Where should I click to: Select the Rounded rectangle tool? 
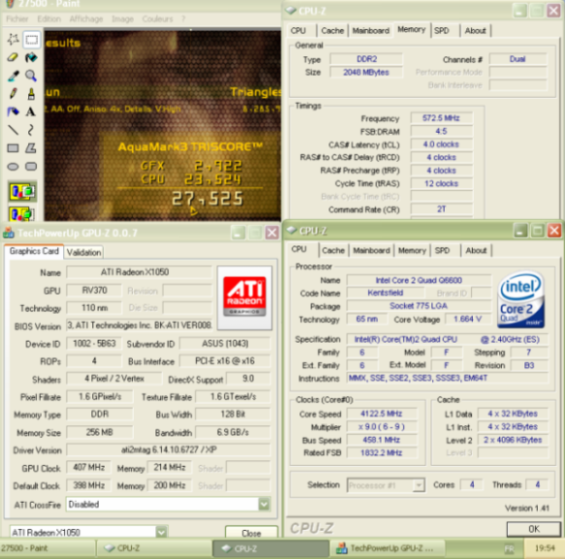(x=31, y=167)
